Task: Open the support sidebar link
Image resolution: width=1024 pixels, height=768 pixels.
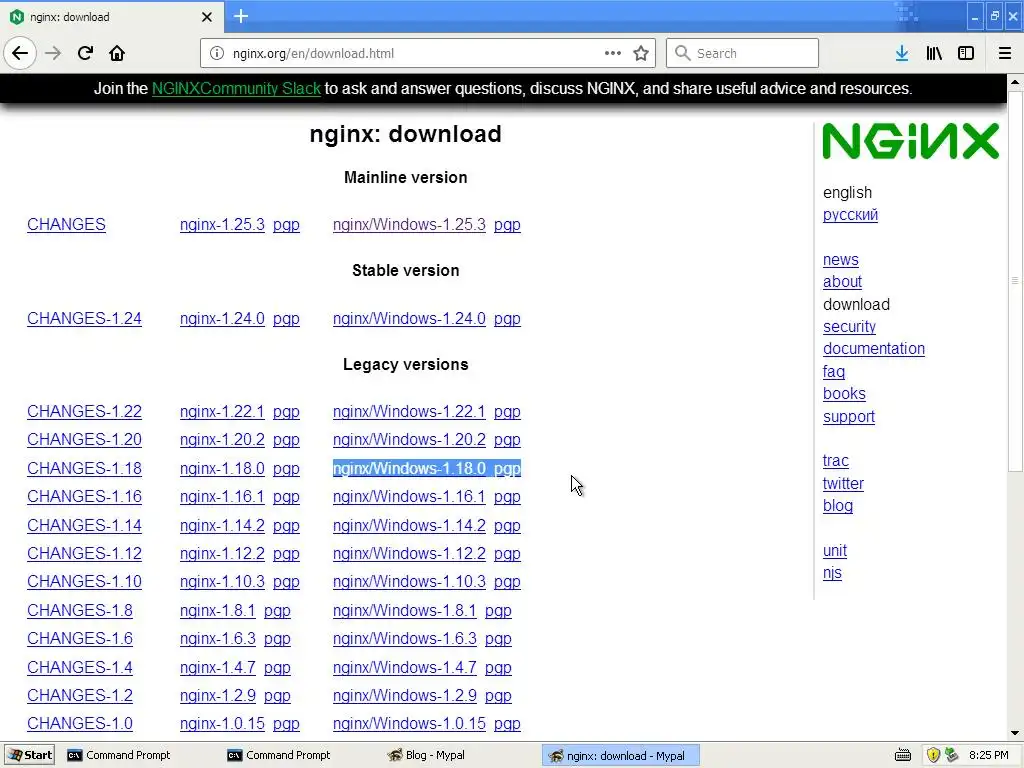Action: [x=848, y=417]
